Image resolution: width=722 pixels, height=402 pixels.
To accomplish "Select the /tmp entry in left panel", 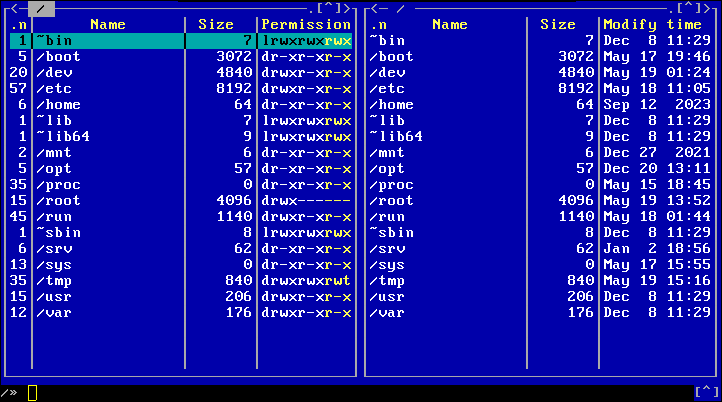I will pos(54,281).
